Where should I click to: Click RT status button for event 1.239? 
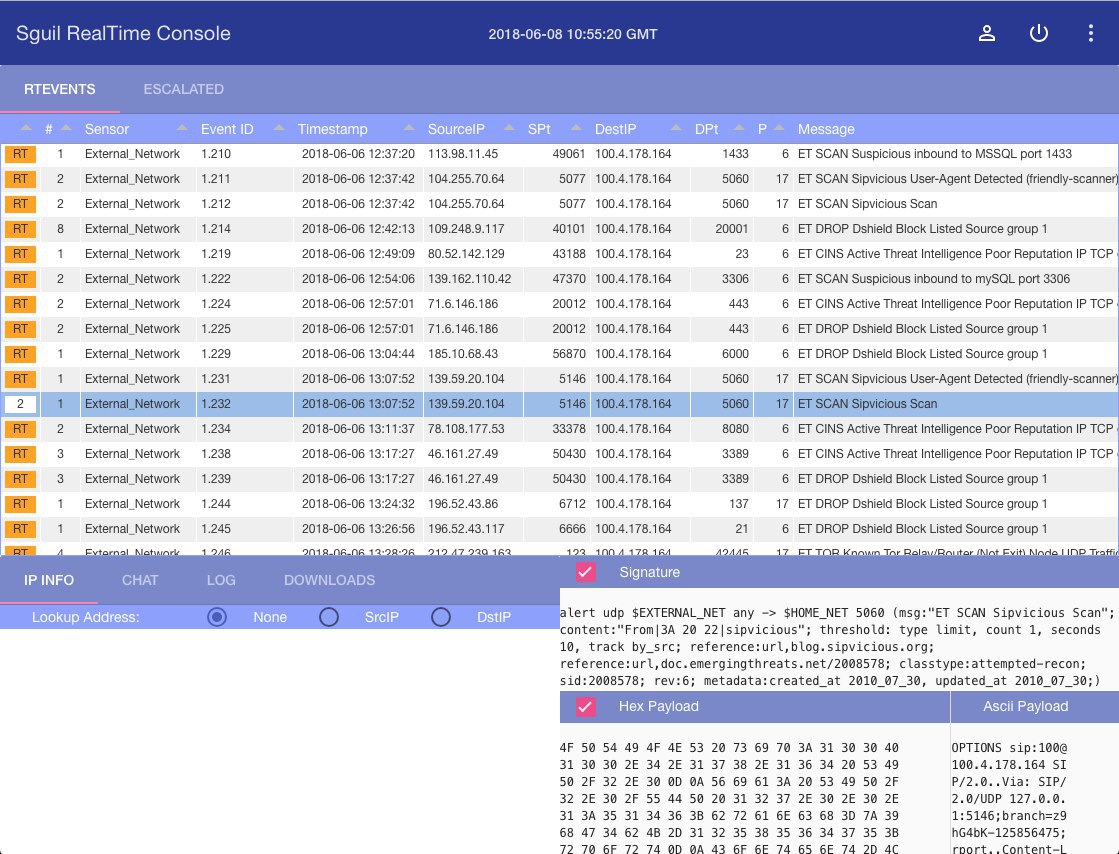(20, 479)
